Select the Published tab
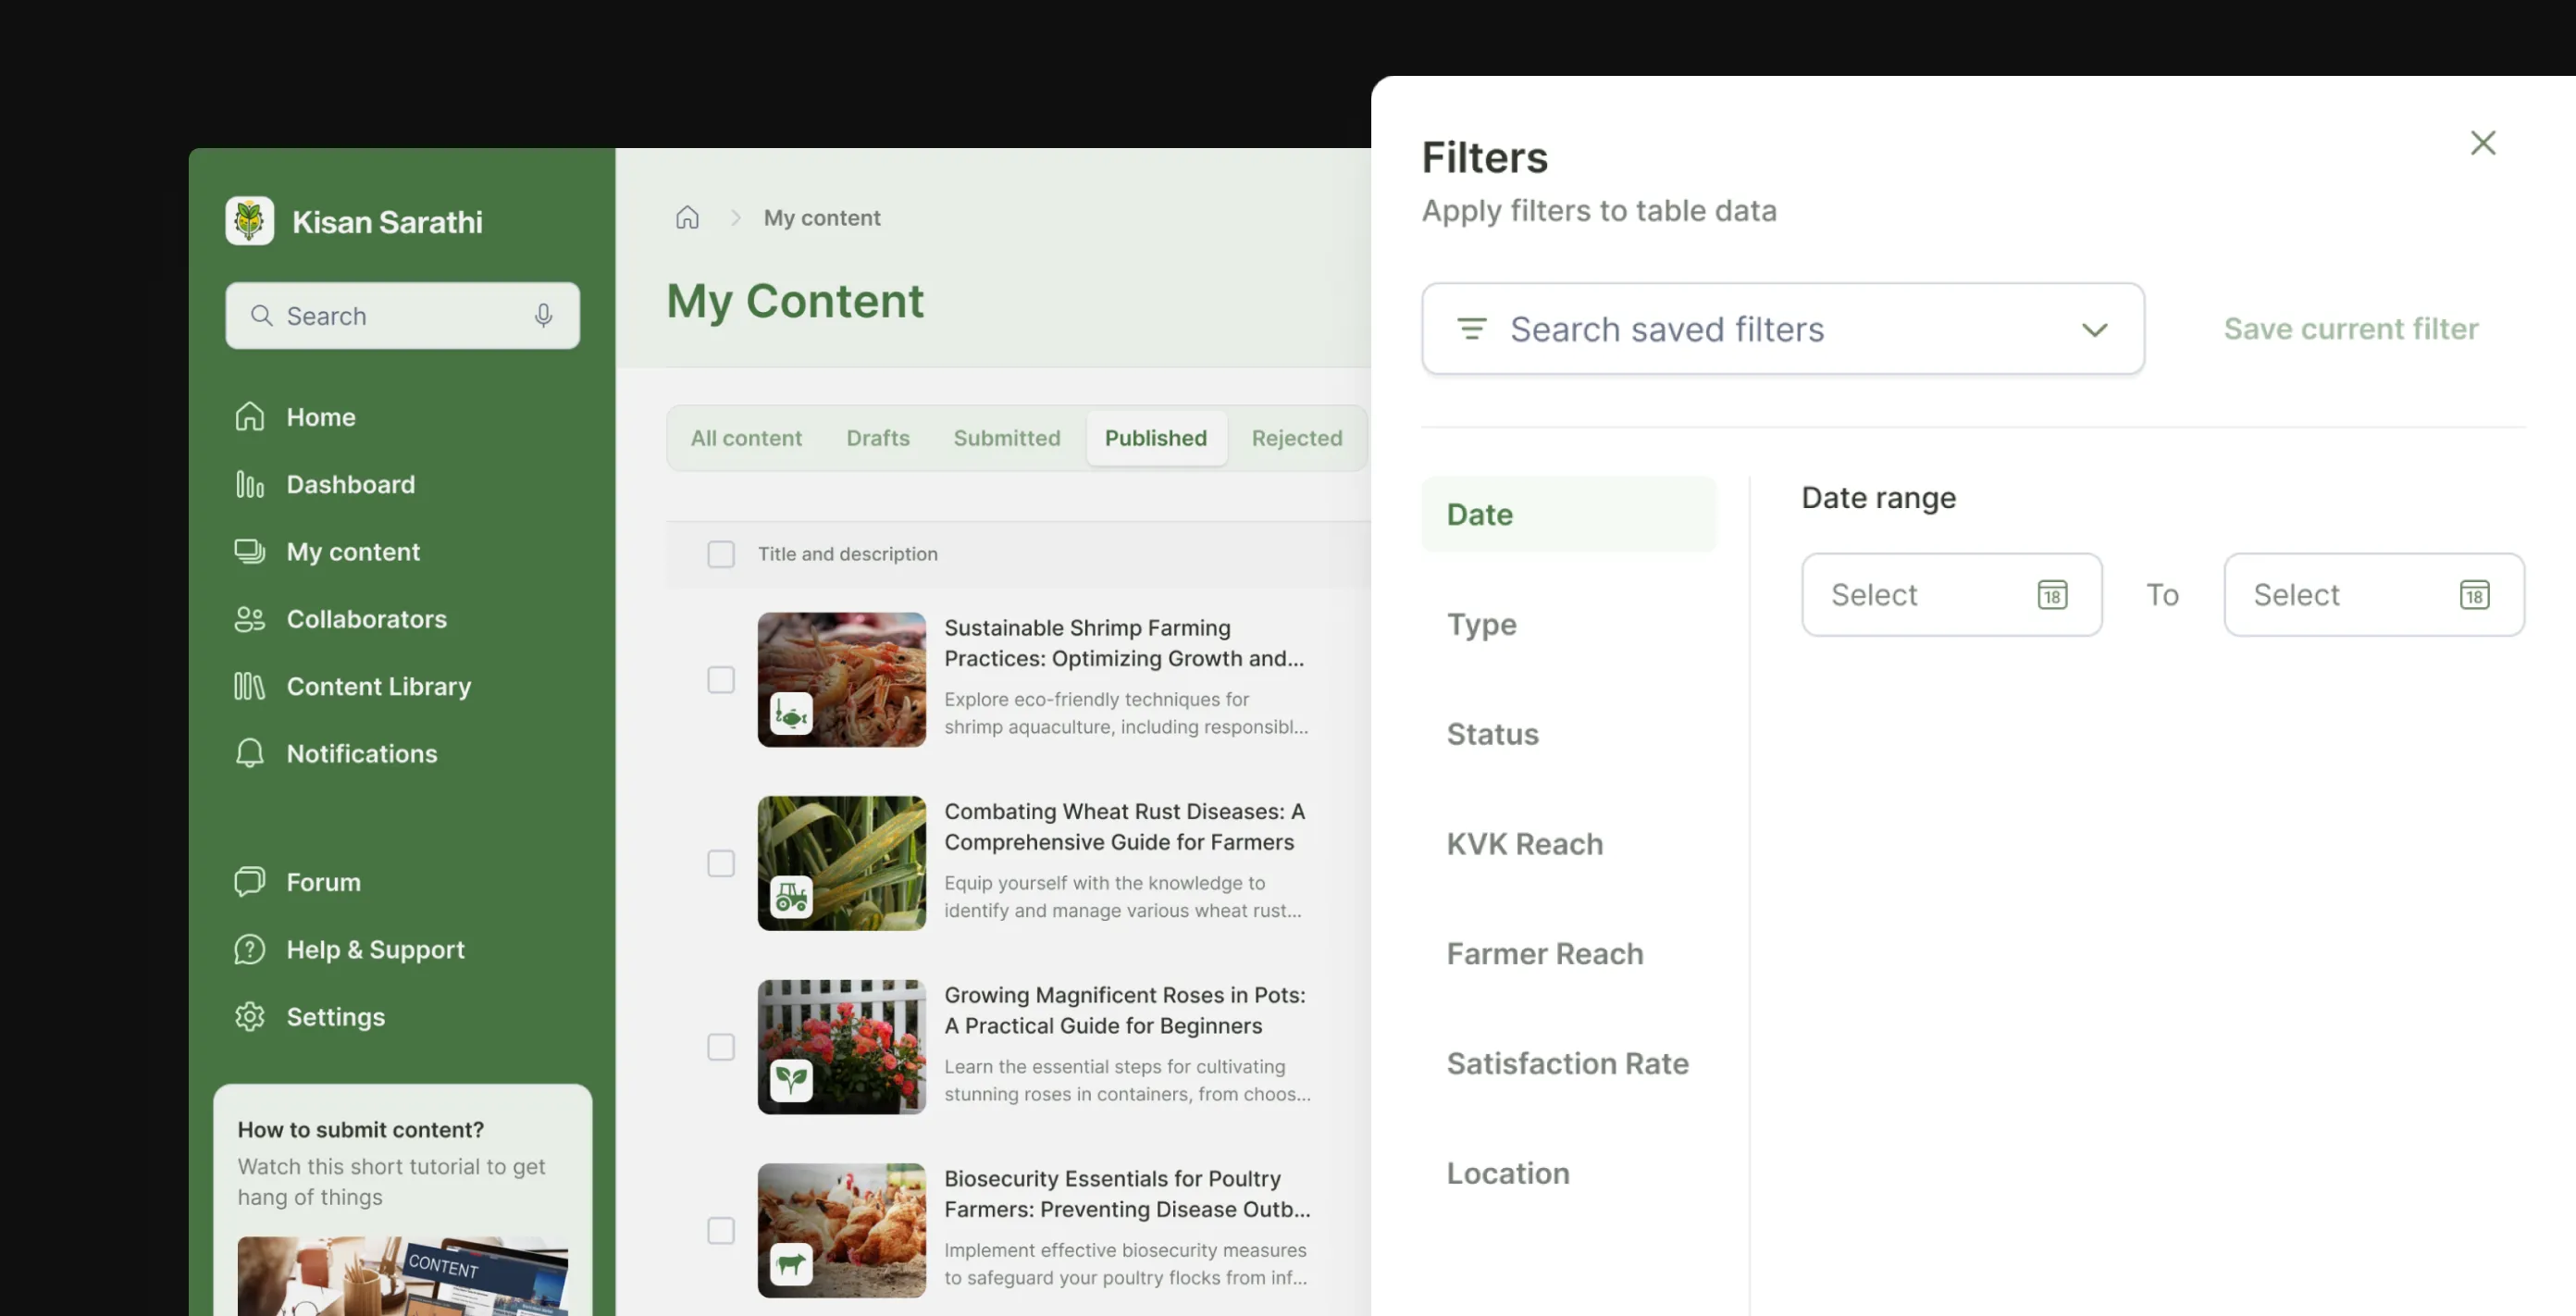 coord(1155,438)
